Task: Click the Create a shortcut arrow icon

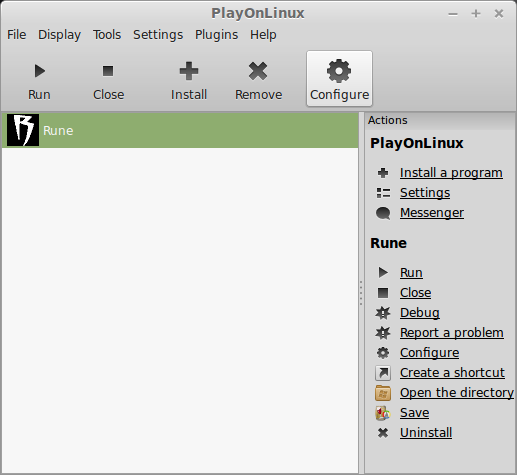Action: click(x=383, y=373)
